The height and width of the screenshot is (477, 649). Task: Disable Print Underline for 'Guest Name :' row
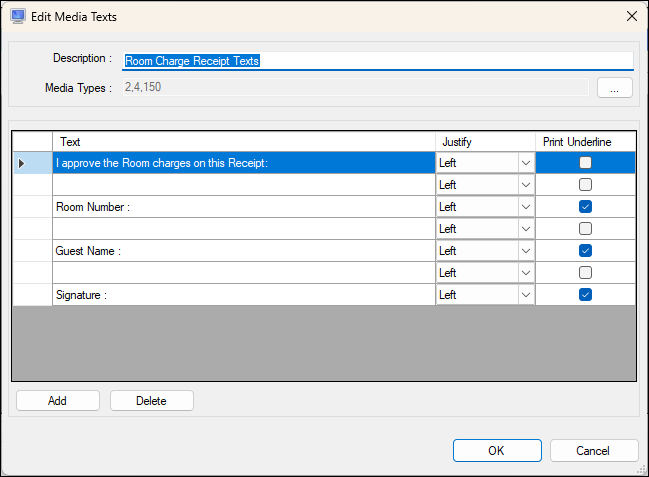click(x=585, y=251)
